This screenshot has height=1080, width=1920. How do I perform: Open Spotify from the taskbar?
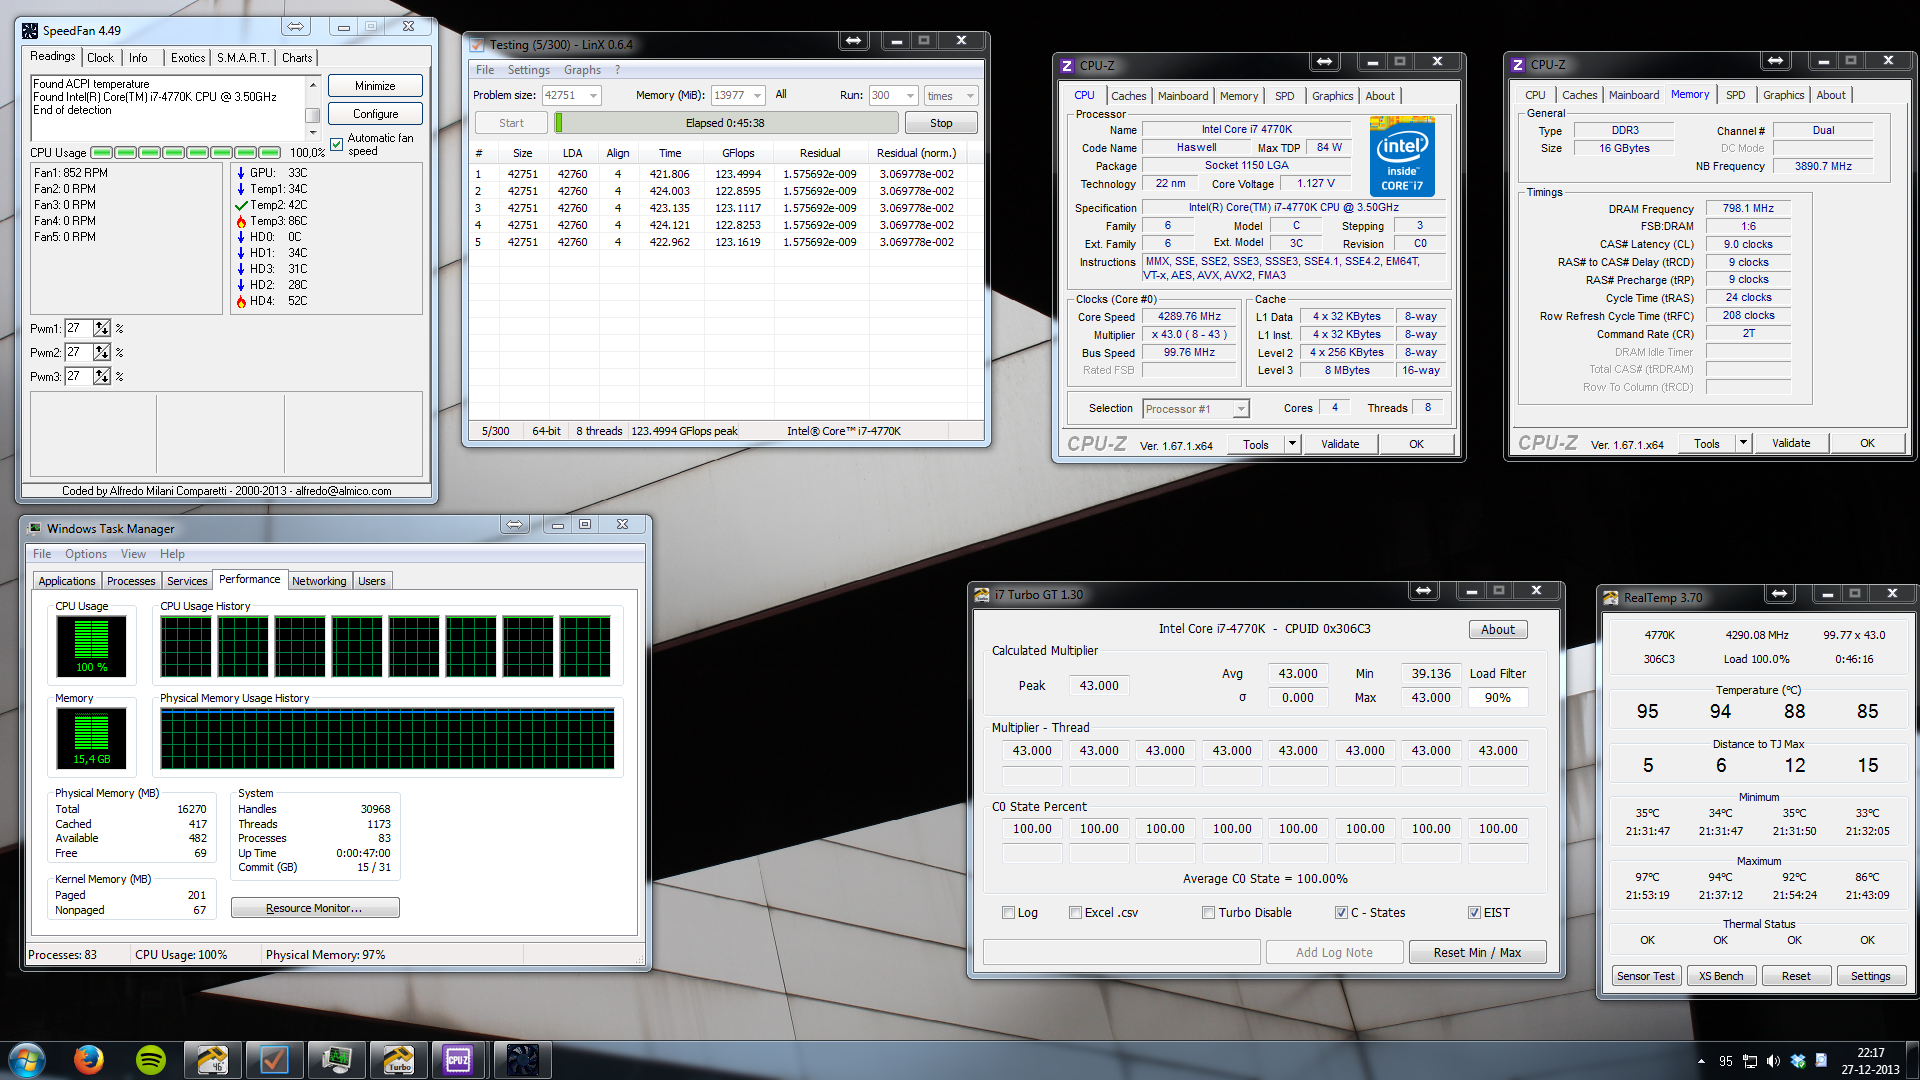(151, 1059)
